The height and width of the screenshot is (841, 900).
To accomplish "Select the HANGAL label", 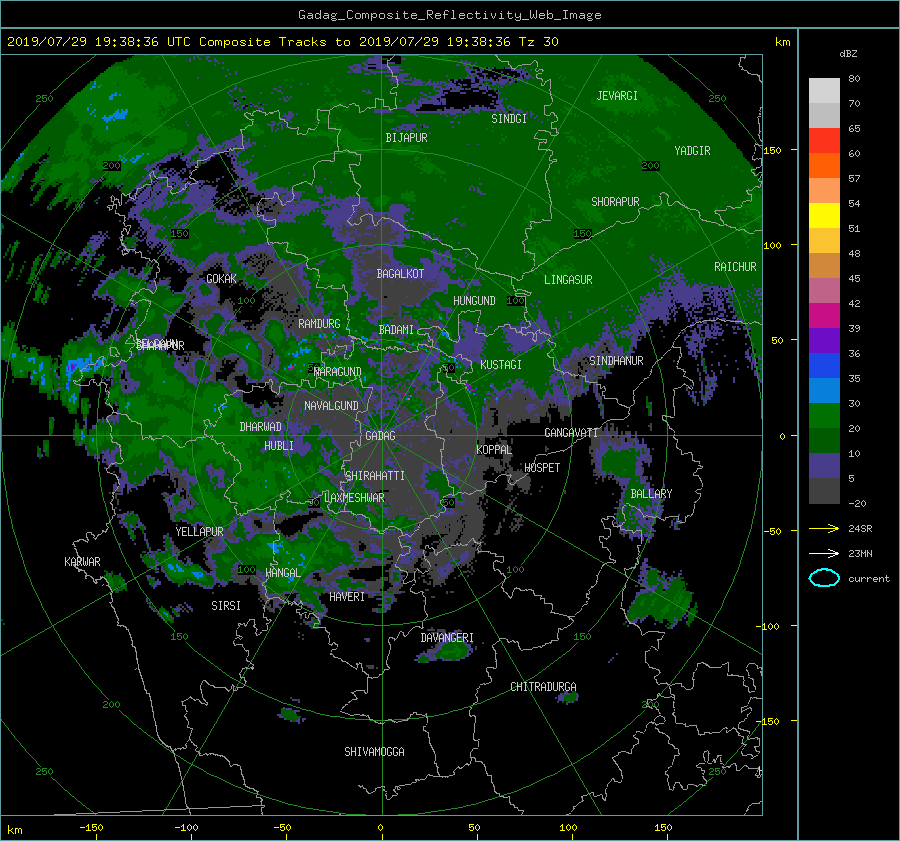I will (x=282, y=573).
